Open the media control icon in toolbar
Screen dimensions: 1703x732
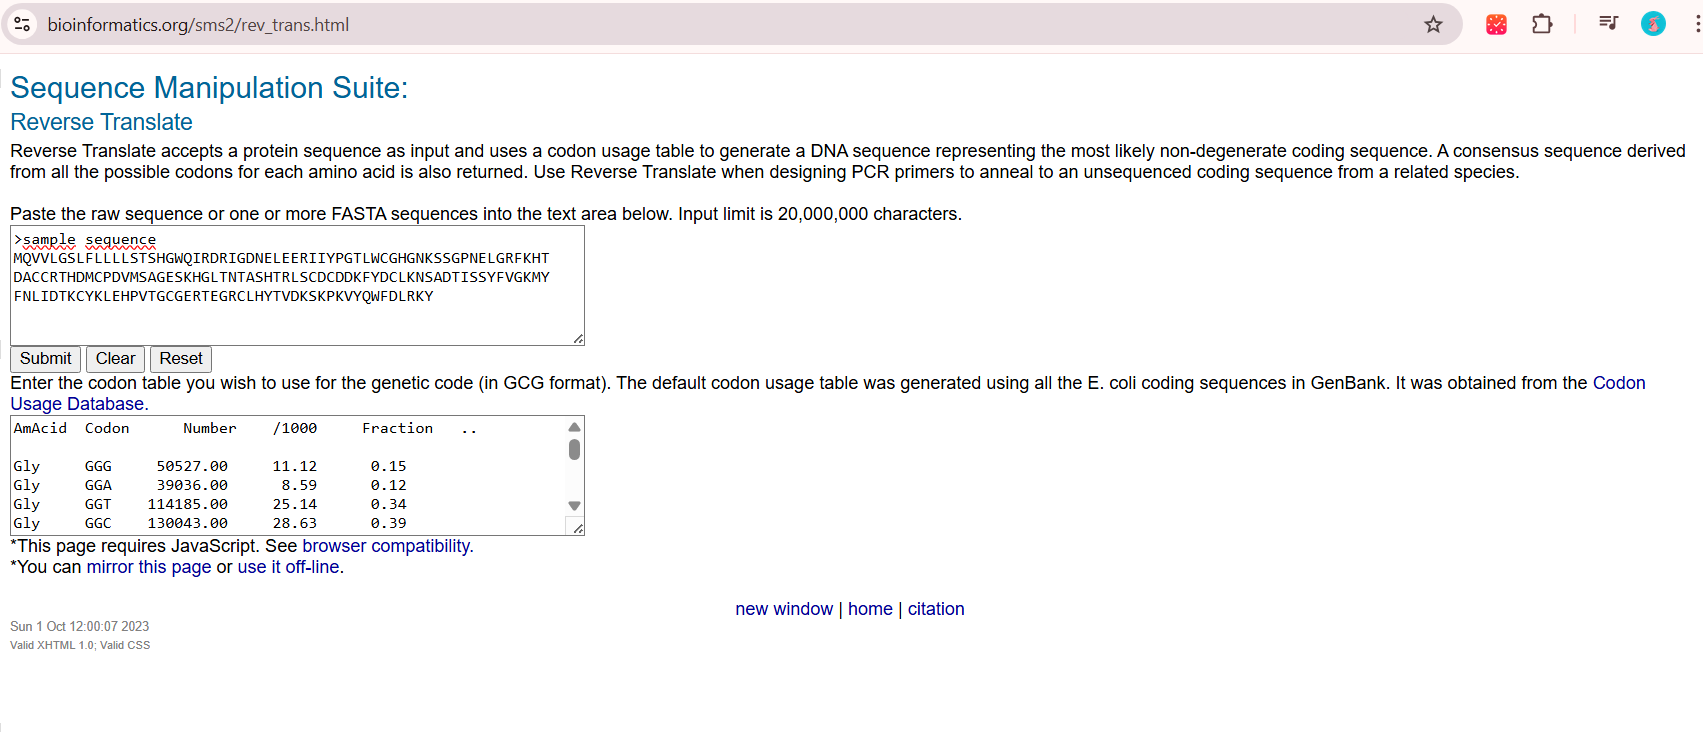pyautogui.click(x=1608, y=23)
